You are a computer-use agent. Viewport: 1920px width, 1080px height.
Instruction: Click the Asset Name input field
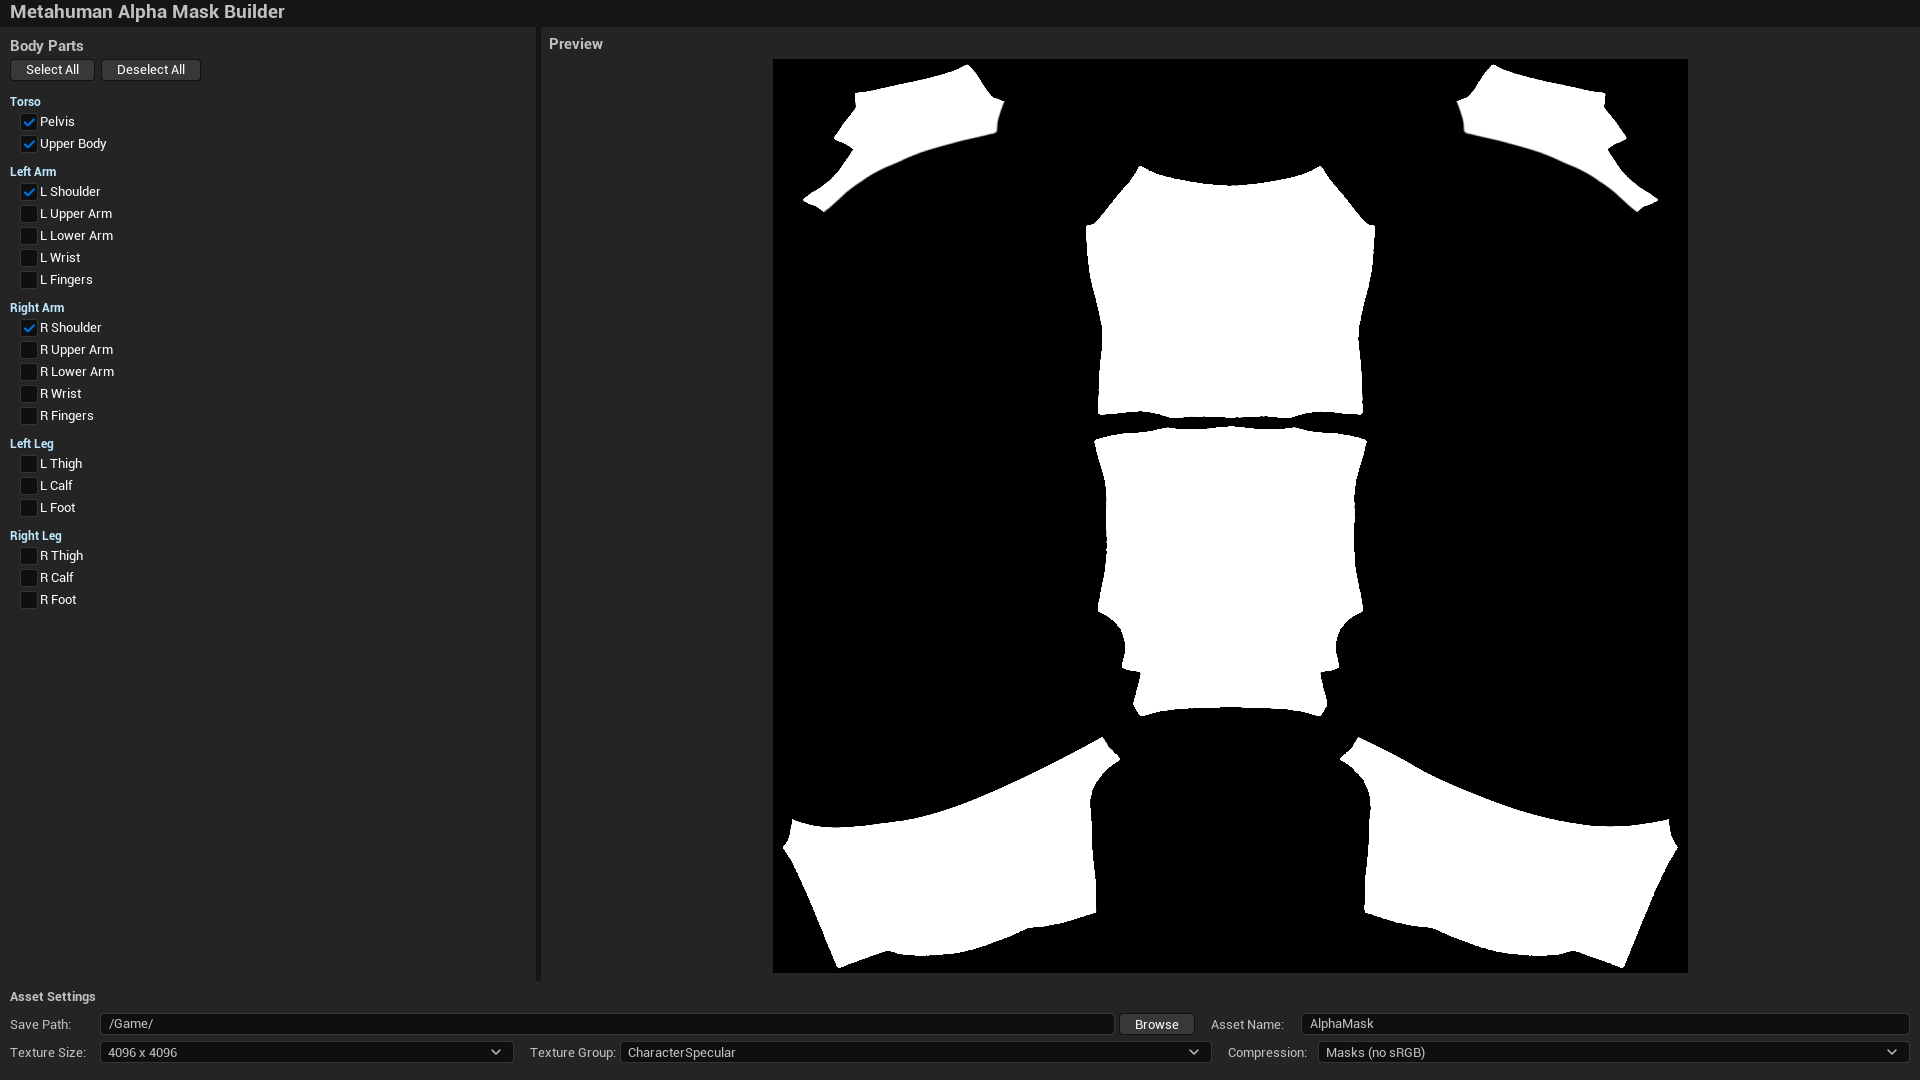click(1605, 1024)
